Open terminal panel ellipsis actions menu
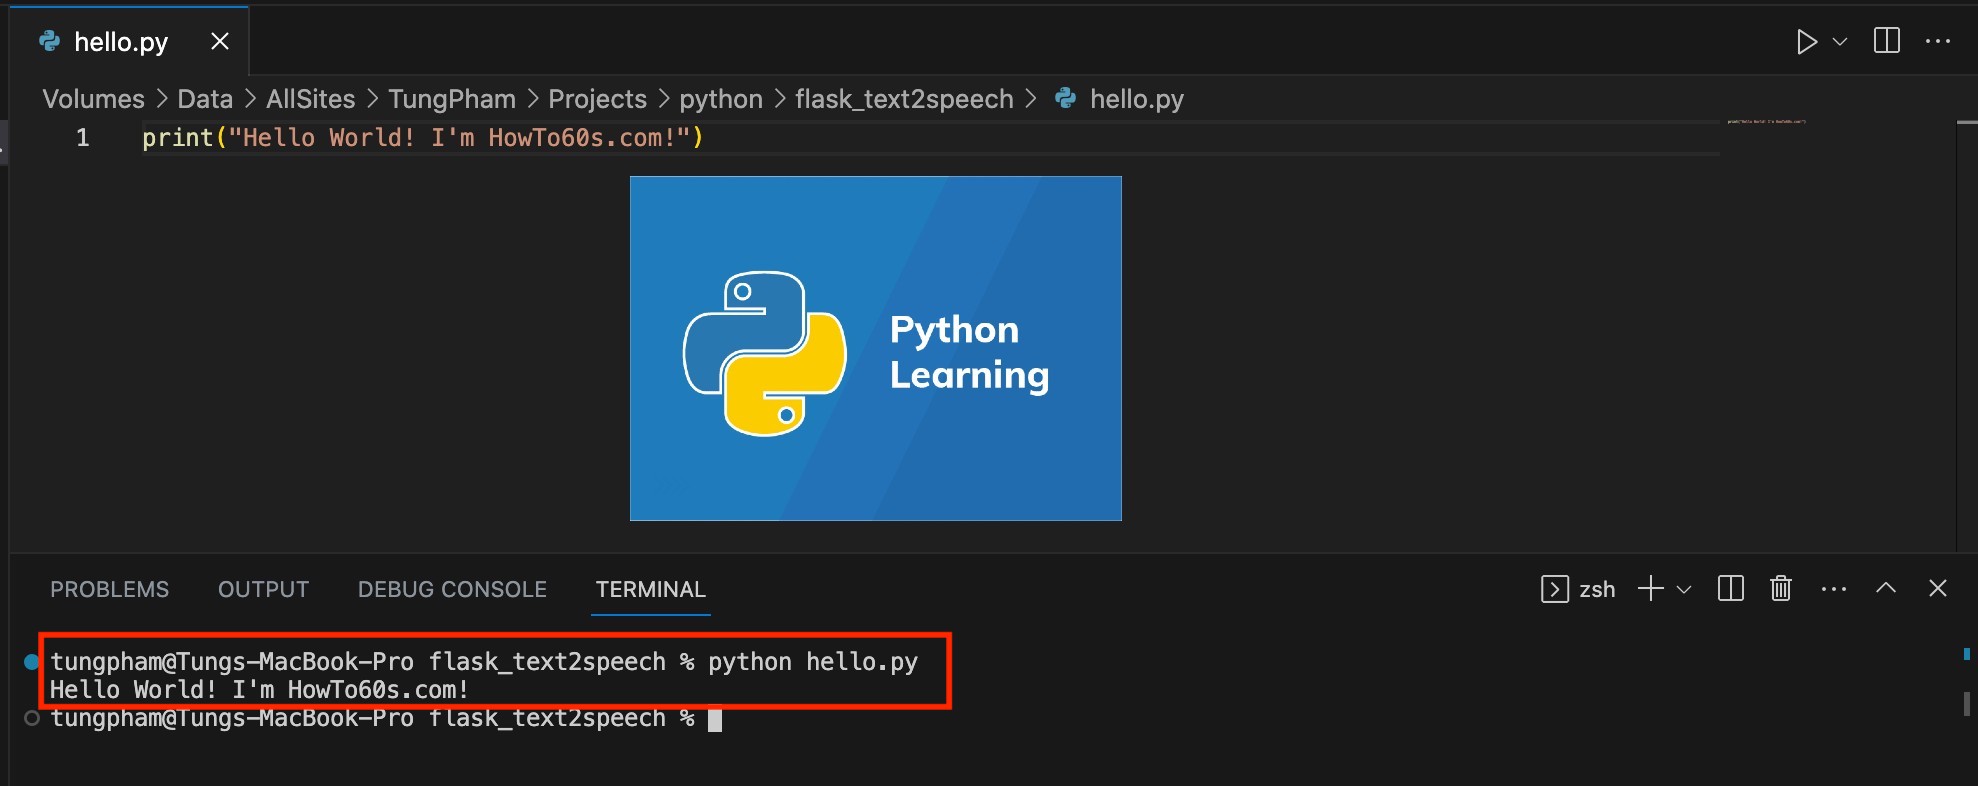 1834,589
